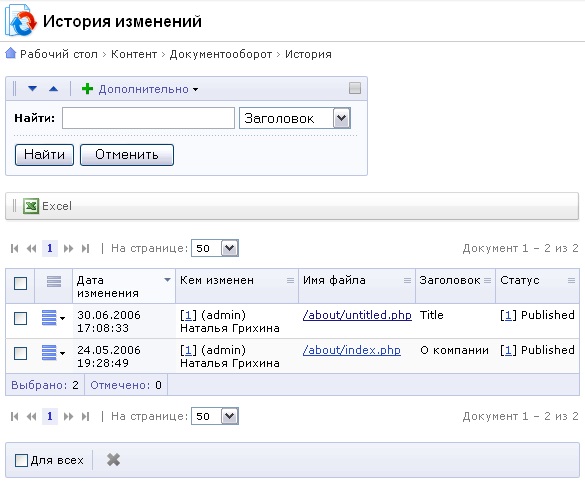The image size is (585, 484).
Task: Go to previous page in bottom pager
Action: [x=31, y=416]
